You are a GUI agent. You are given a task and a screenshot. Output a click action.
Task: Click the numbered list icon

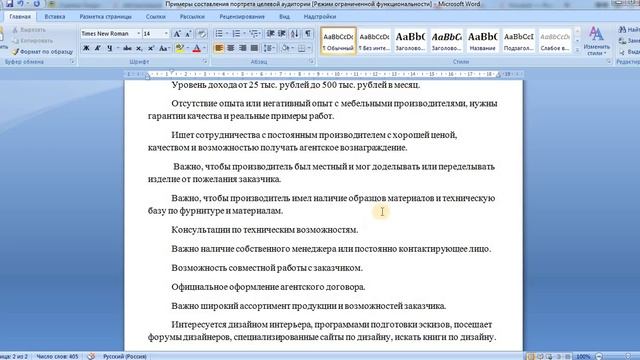[x=236, y=33]
